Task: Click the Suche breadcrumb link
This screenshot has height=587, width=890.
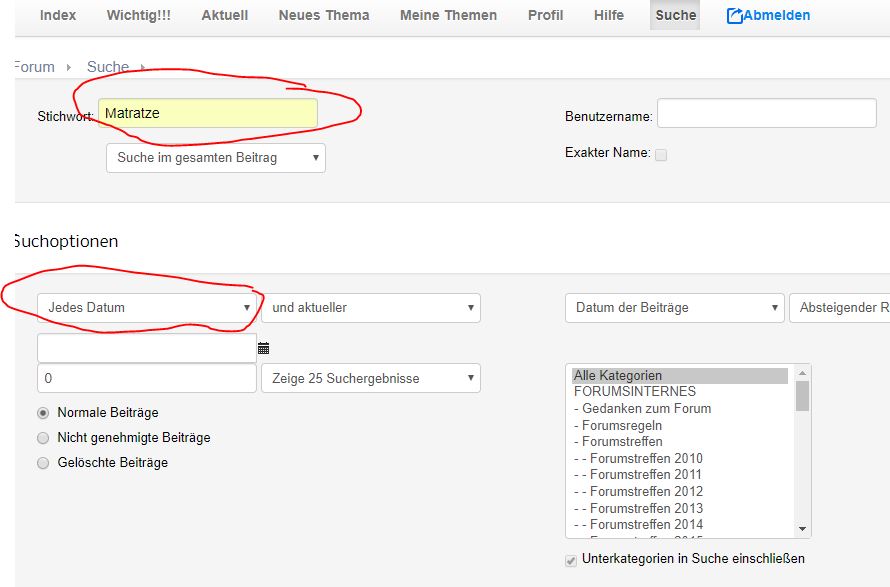Action: tap(108, 67)
